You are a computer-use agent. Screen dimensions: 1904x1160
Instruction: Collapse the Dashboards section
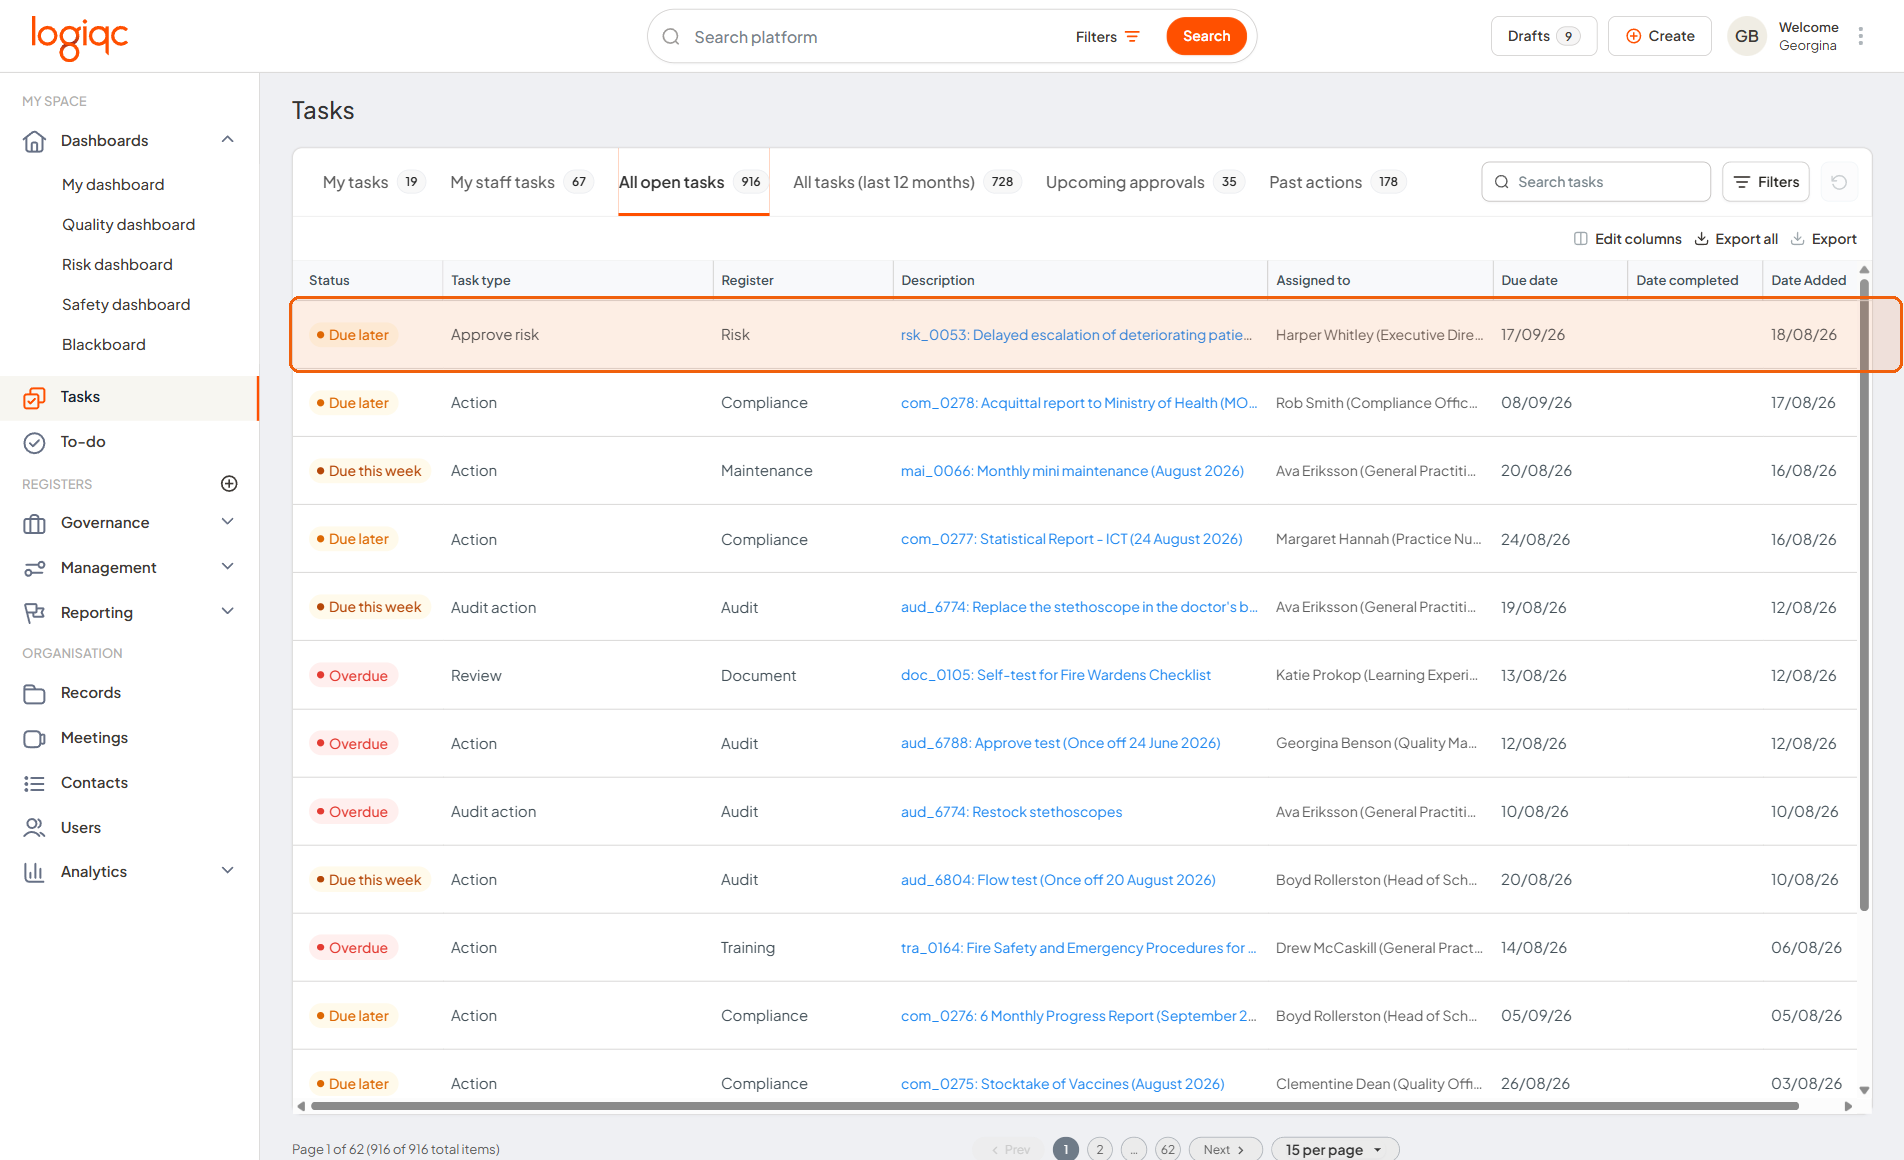coord(228,140)
